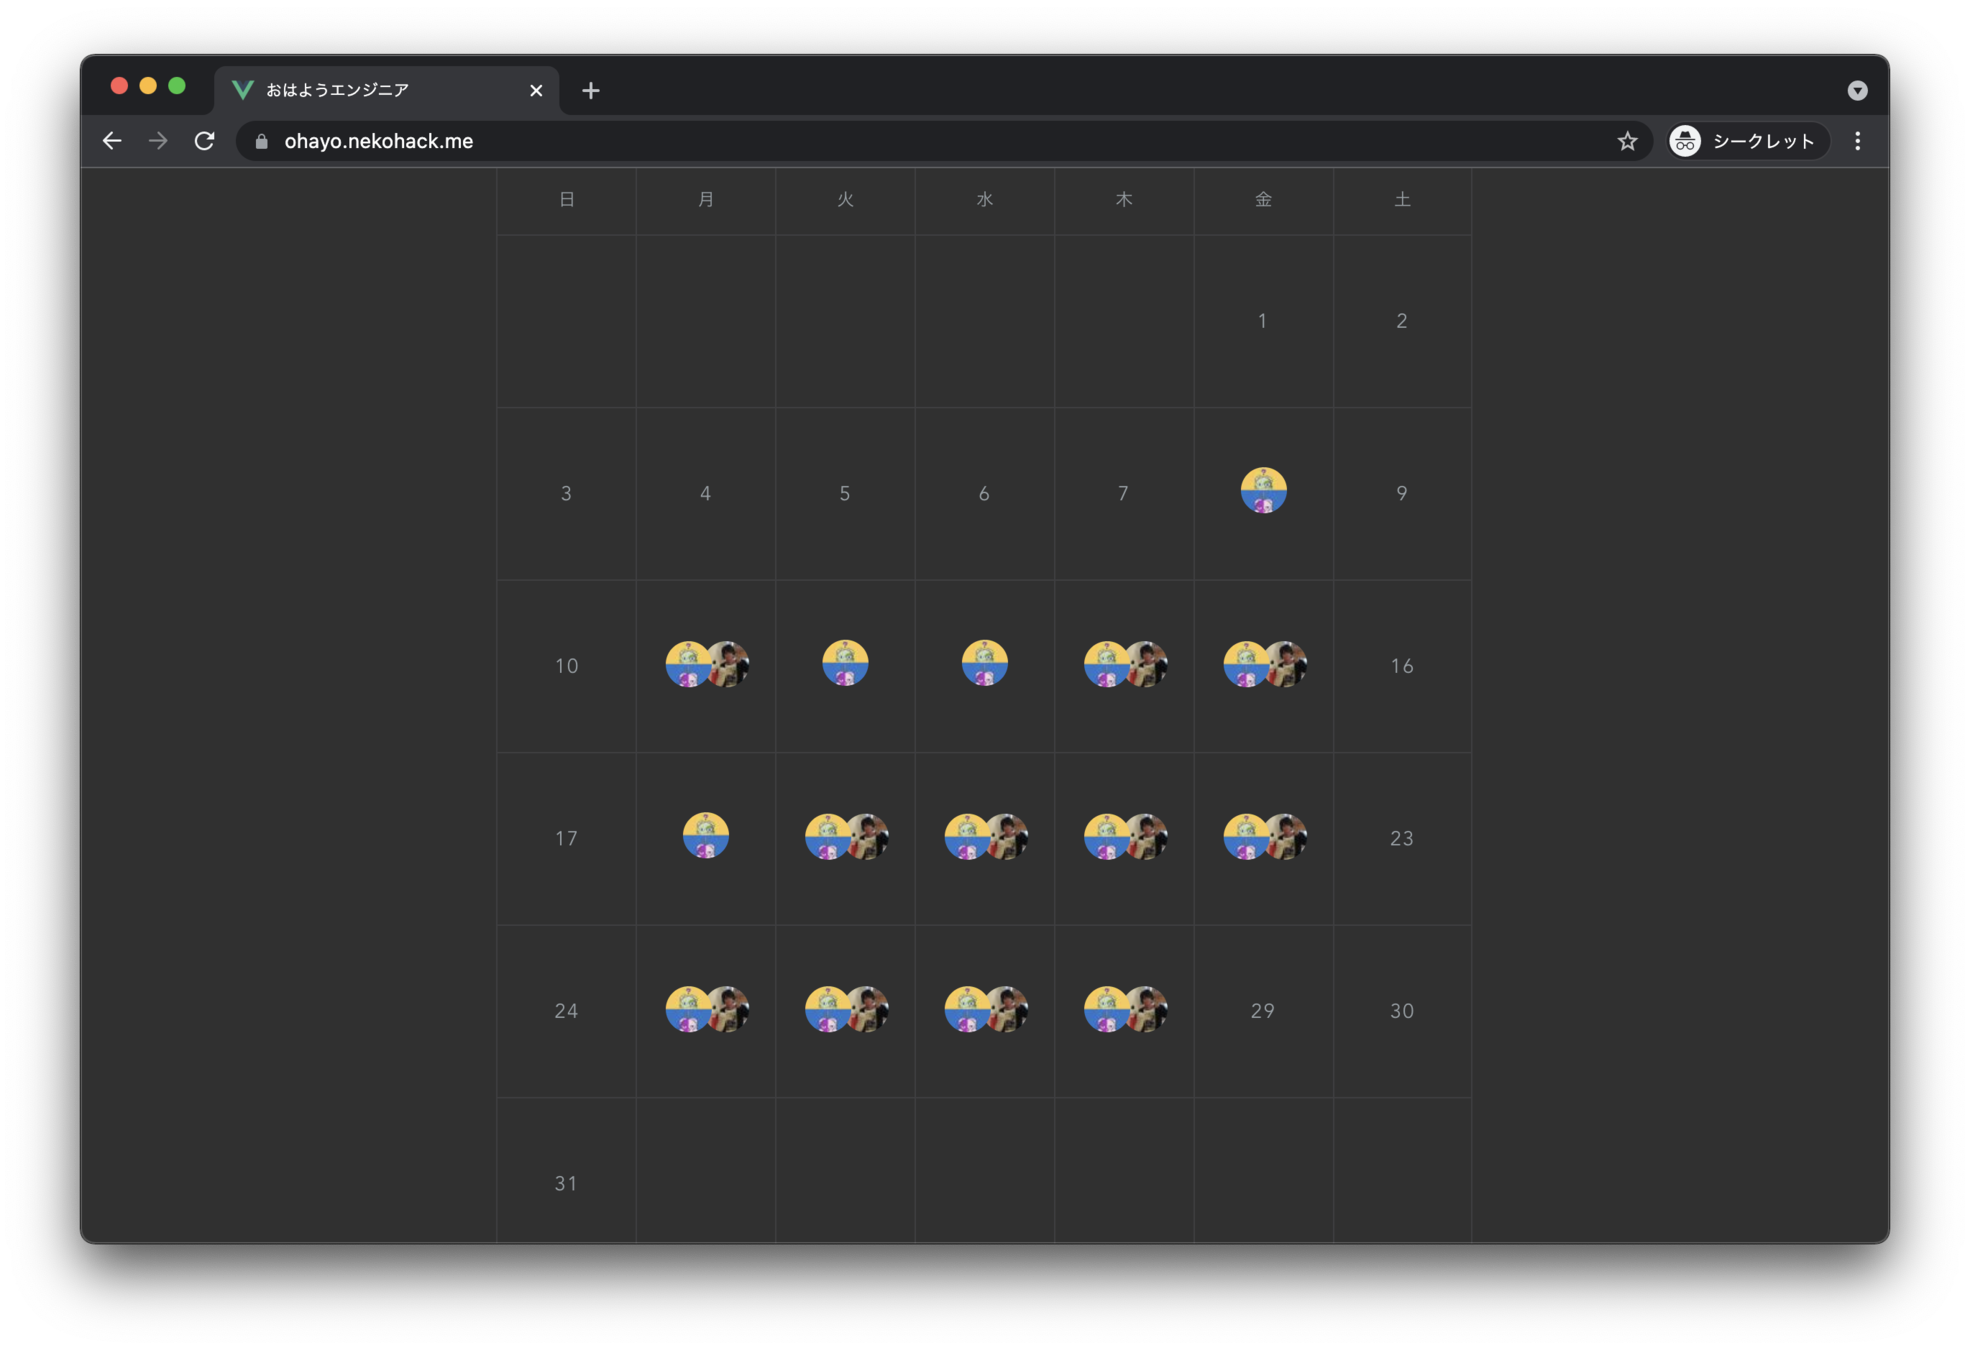This screenshot has width=1970, height=1350.
Task: Click the 金 weekday column header
Action: point(1263,200)
